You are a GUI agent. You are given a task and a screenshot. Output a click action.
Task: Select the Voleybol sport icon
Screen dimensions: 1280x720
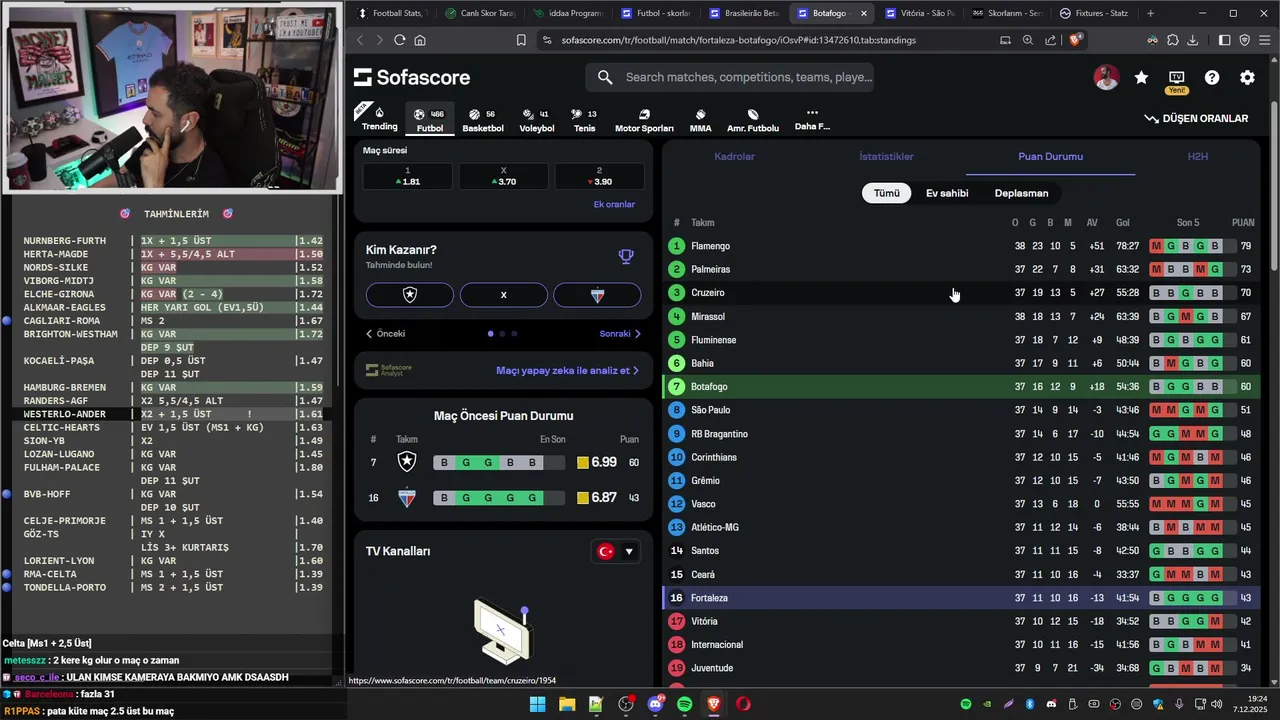coord(537,120)
